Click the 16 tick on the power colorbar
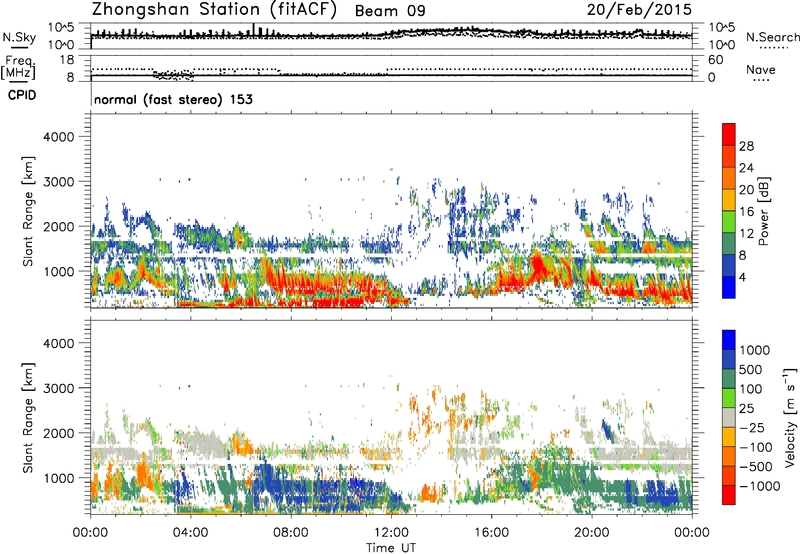 746,212
